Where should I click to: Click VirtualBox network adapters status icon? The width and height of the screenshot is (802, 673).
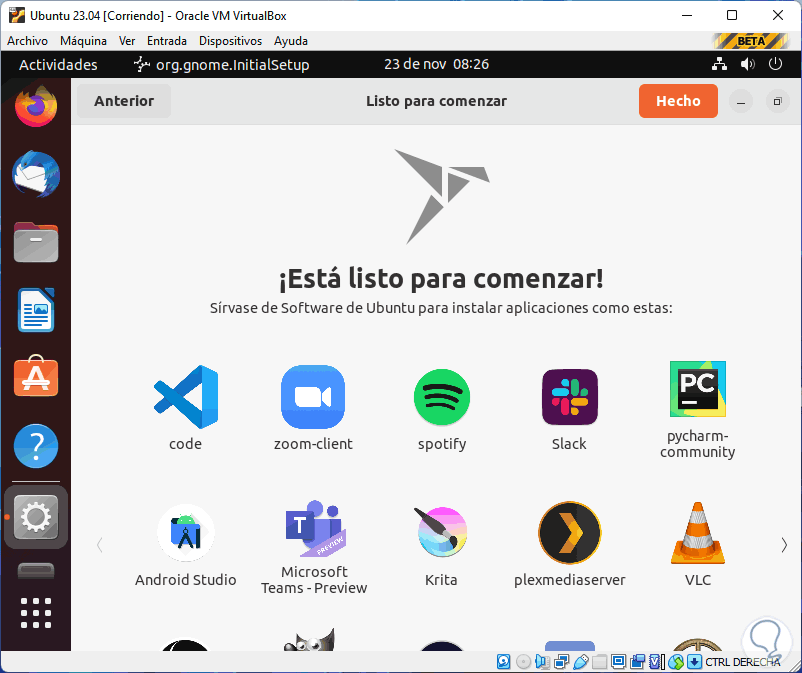tap(562, 662)
